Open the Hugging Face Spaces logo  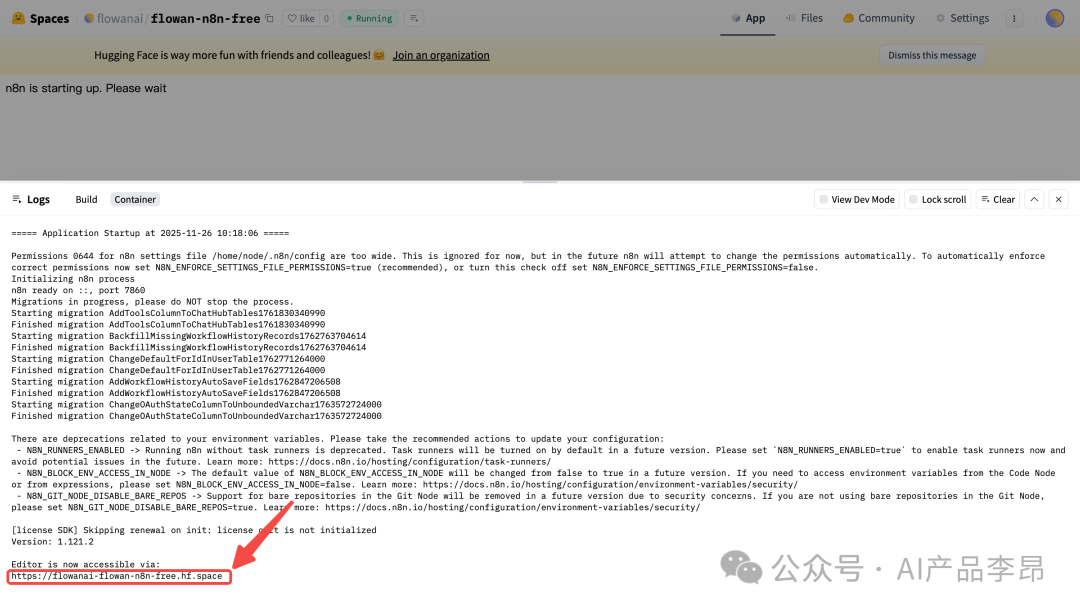click(41, 19)
